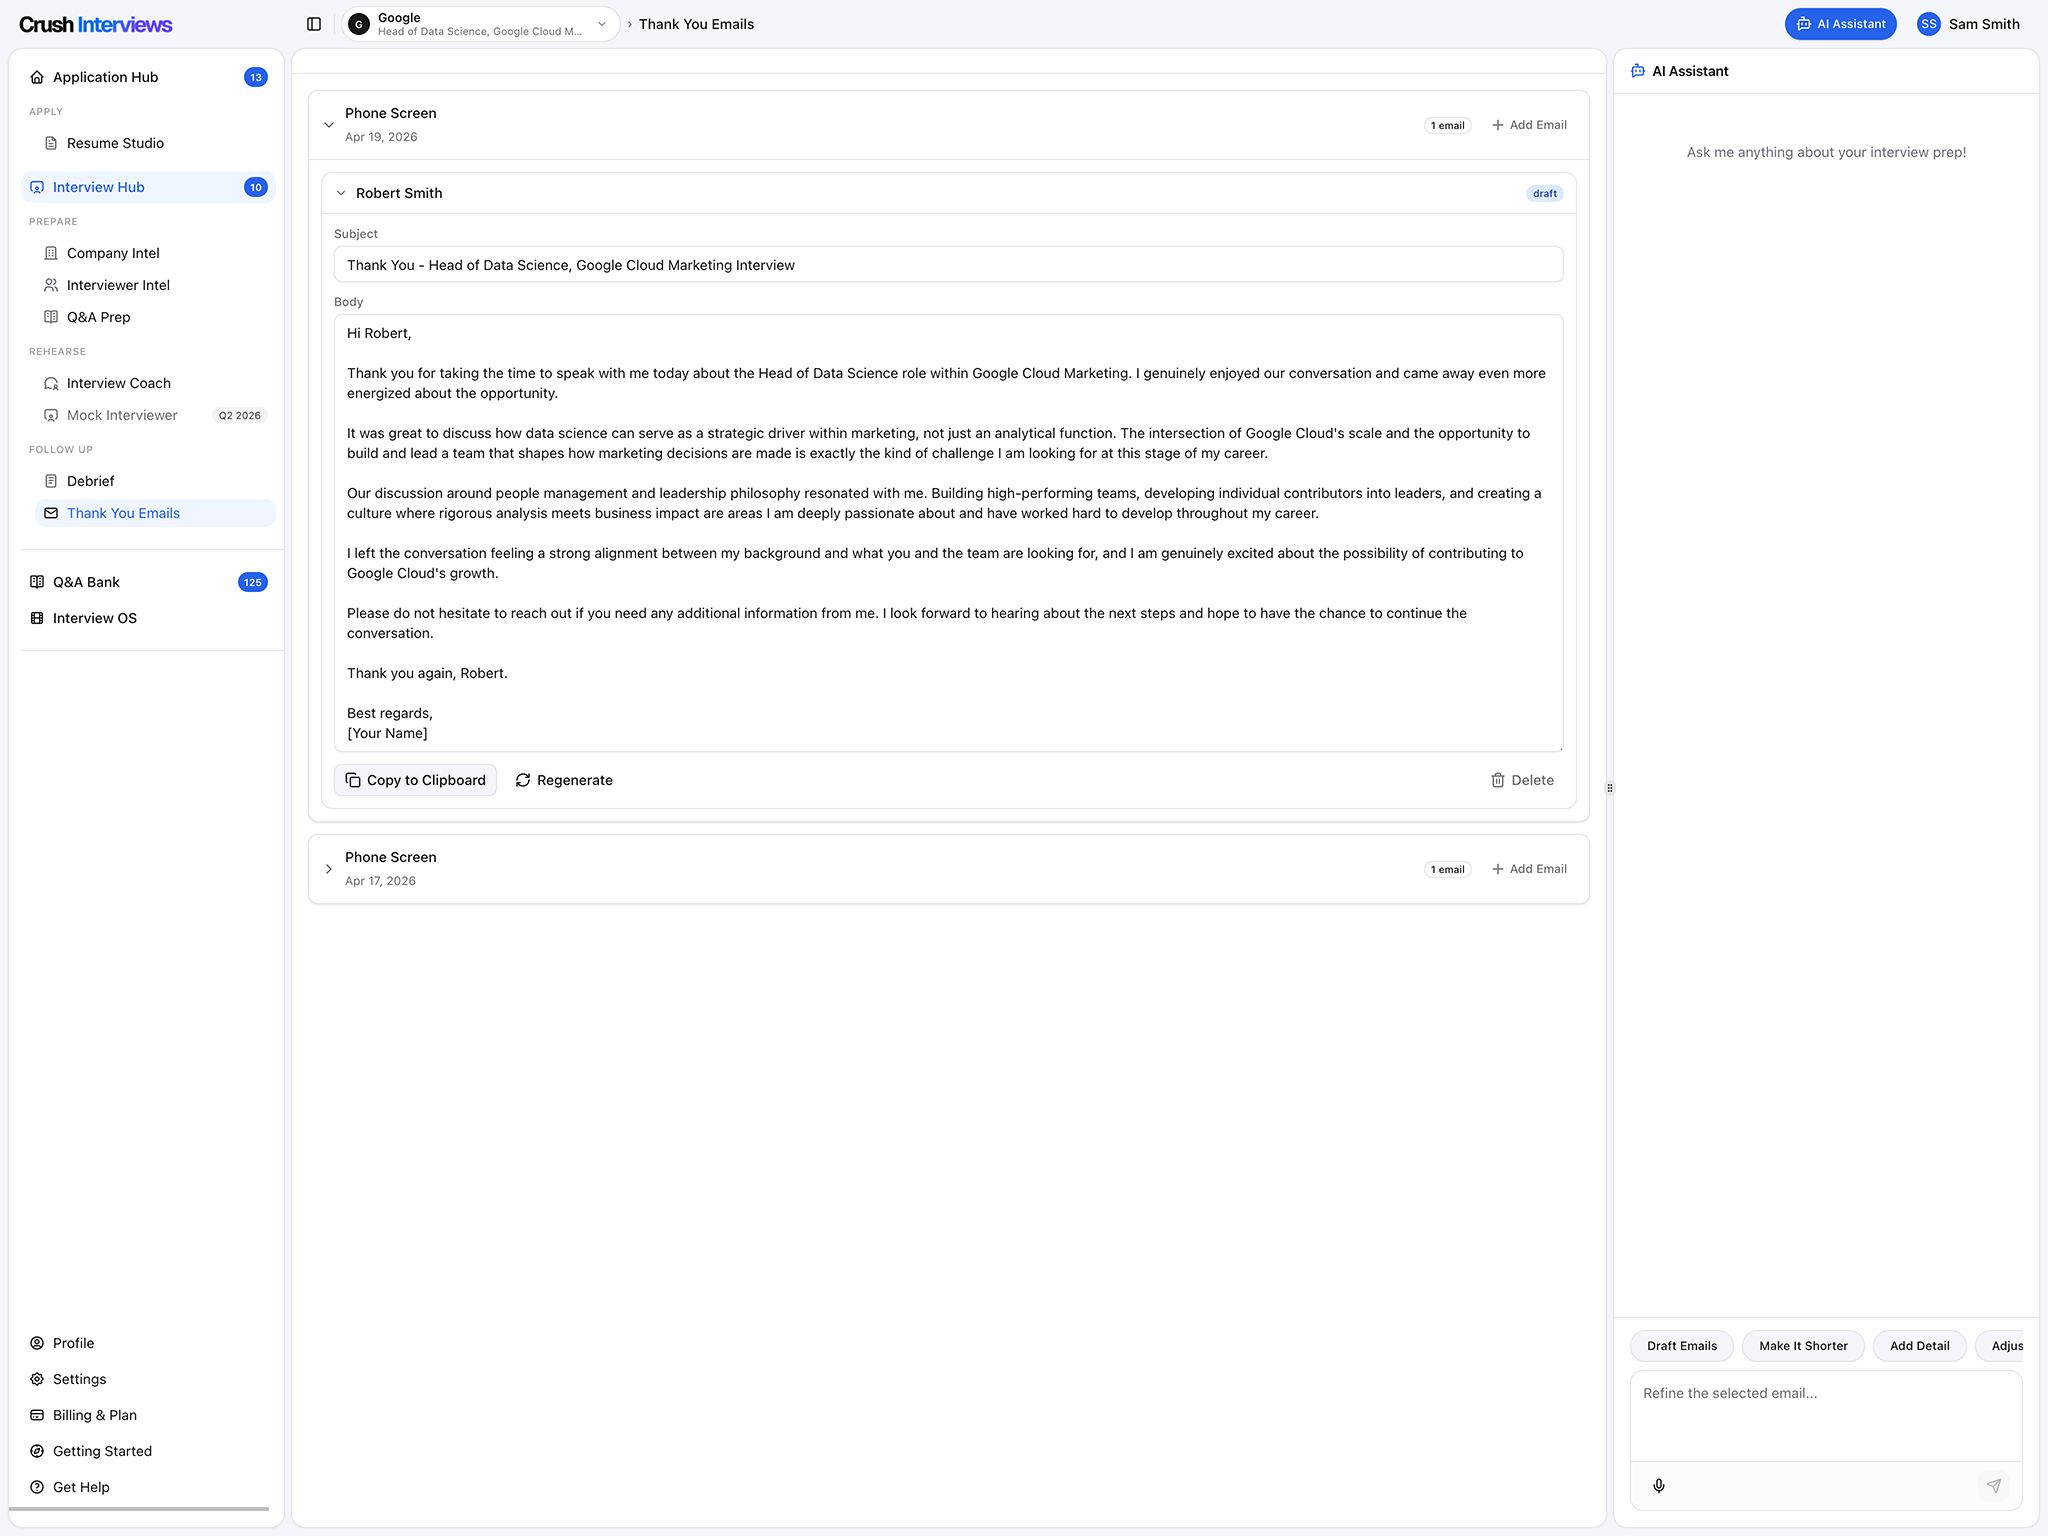This screenshot has height=1536, width=2048.
Task: Open Interview OS
Action: pyautogui.click(x=148, y=618)
